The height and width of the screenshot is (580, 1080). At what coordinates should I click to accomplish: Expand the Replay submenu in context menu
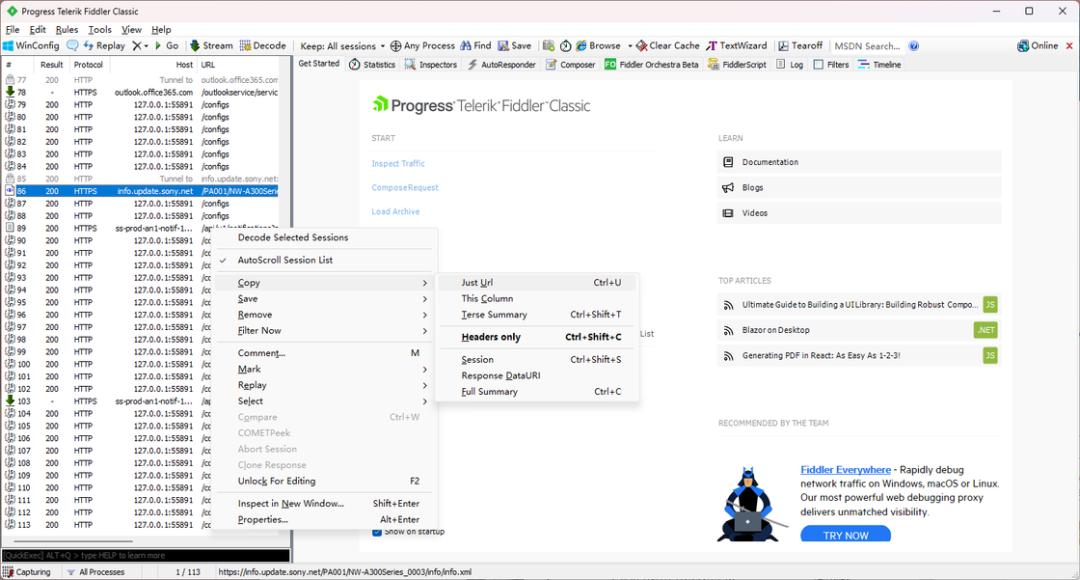click(x=326, y=384)
